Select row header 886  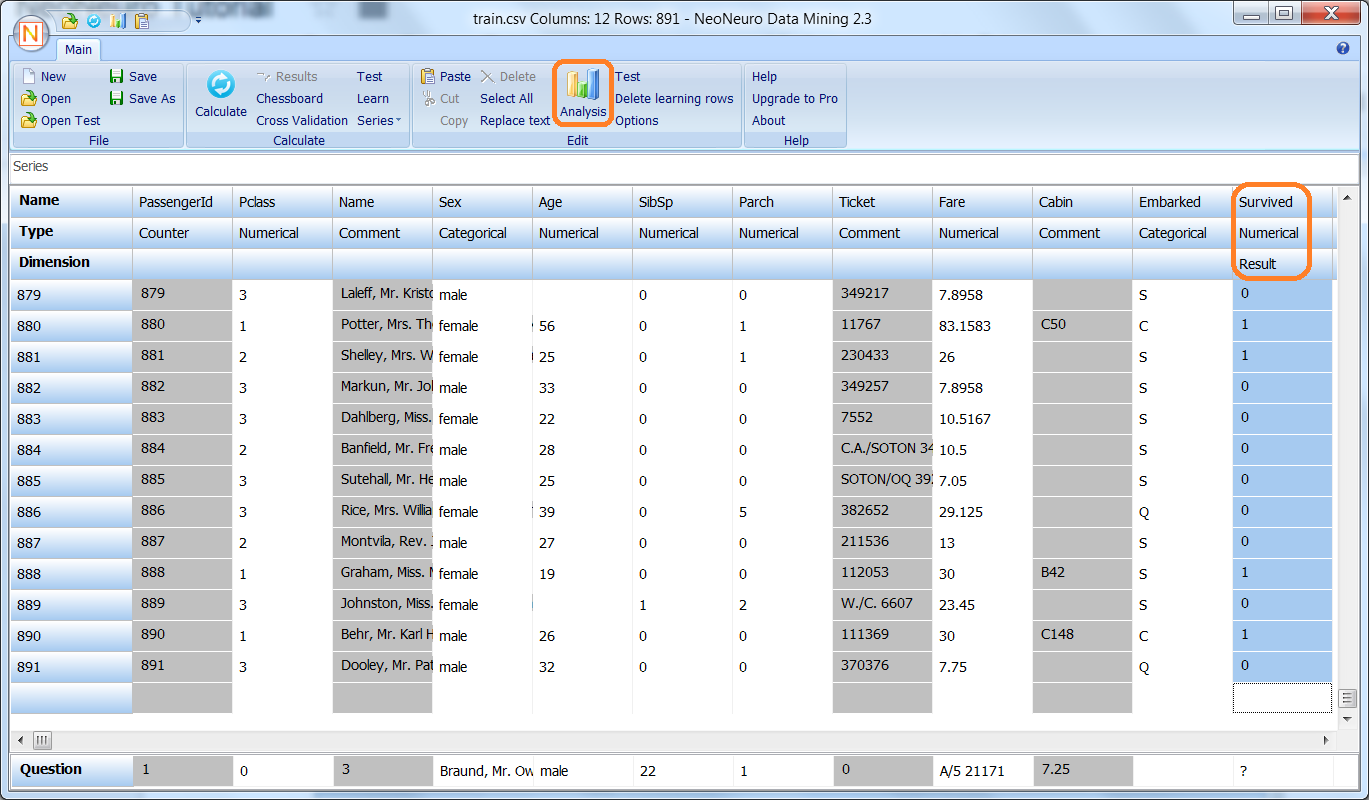71,512
